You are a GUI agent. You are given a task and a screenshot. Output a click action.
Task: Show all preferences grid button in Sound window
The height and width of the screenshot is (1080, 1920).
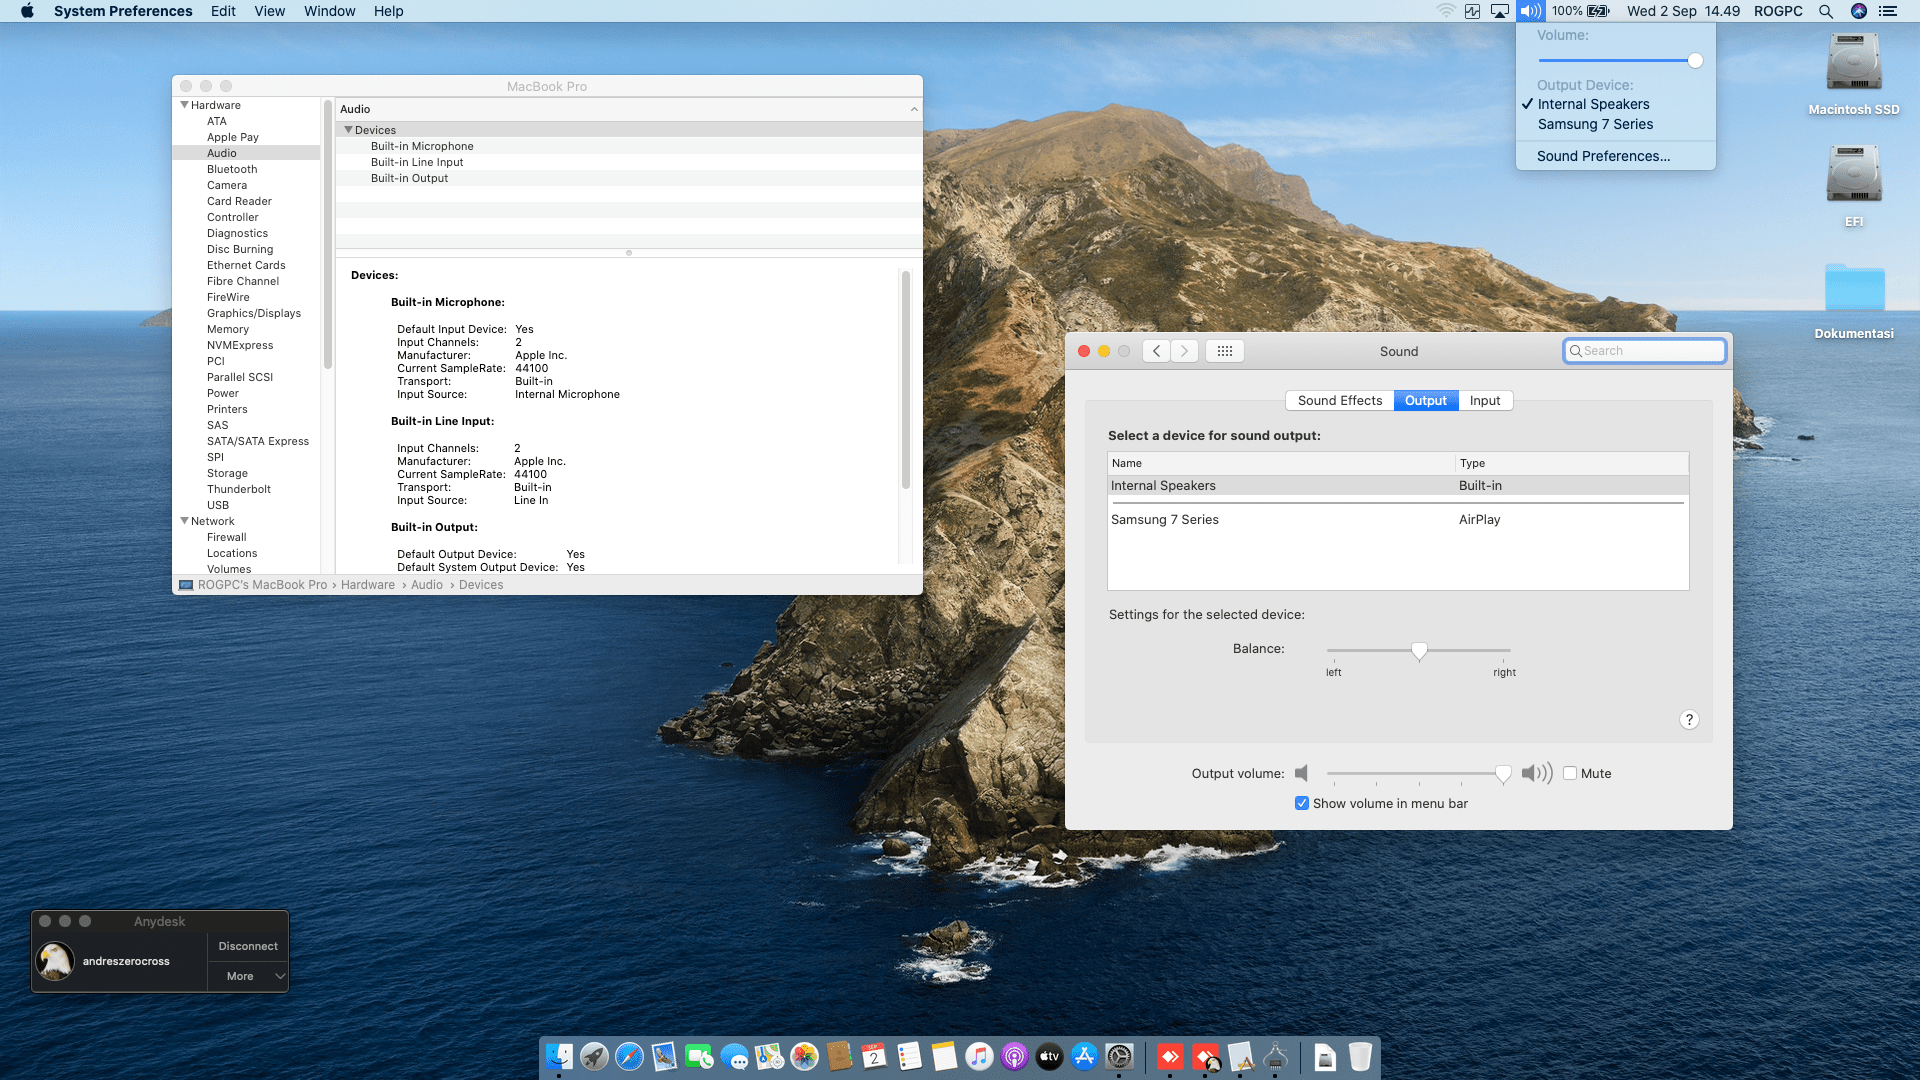(1225, 351)
